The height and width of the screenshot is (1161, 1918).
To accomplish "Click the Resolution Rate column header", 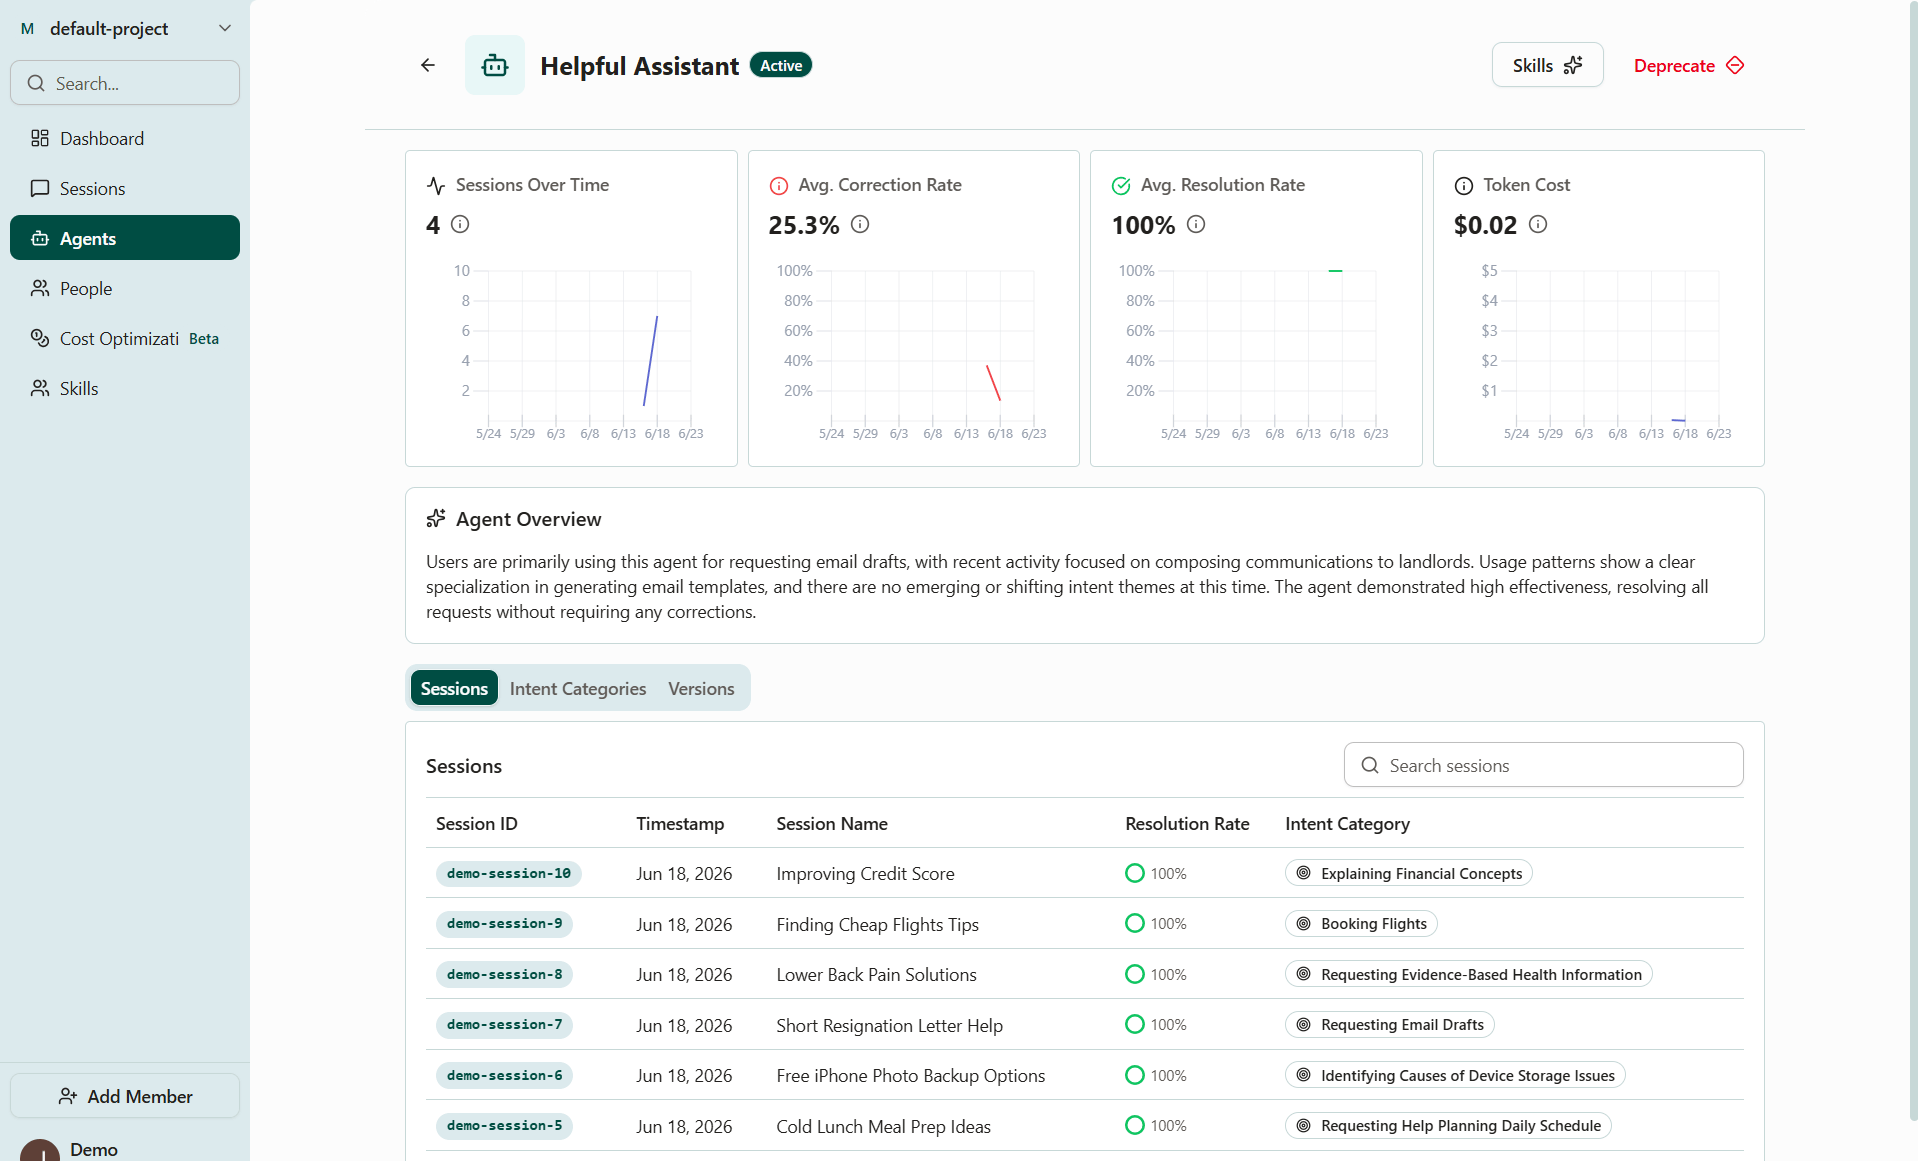I will [x=1187, y=823].
